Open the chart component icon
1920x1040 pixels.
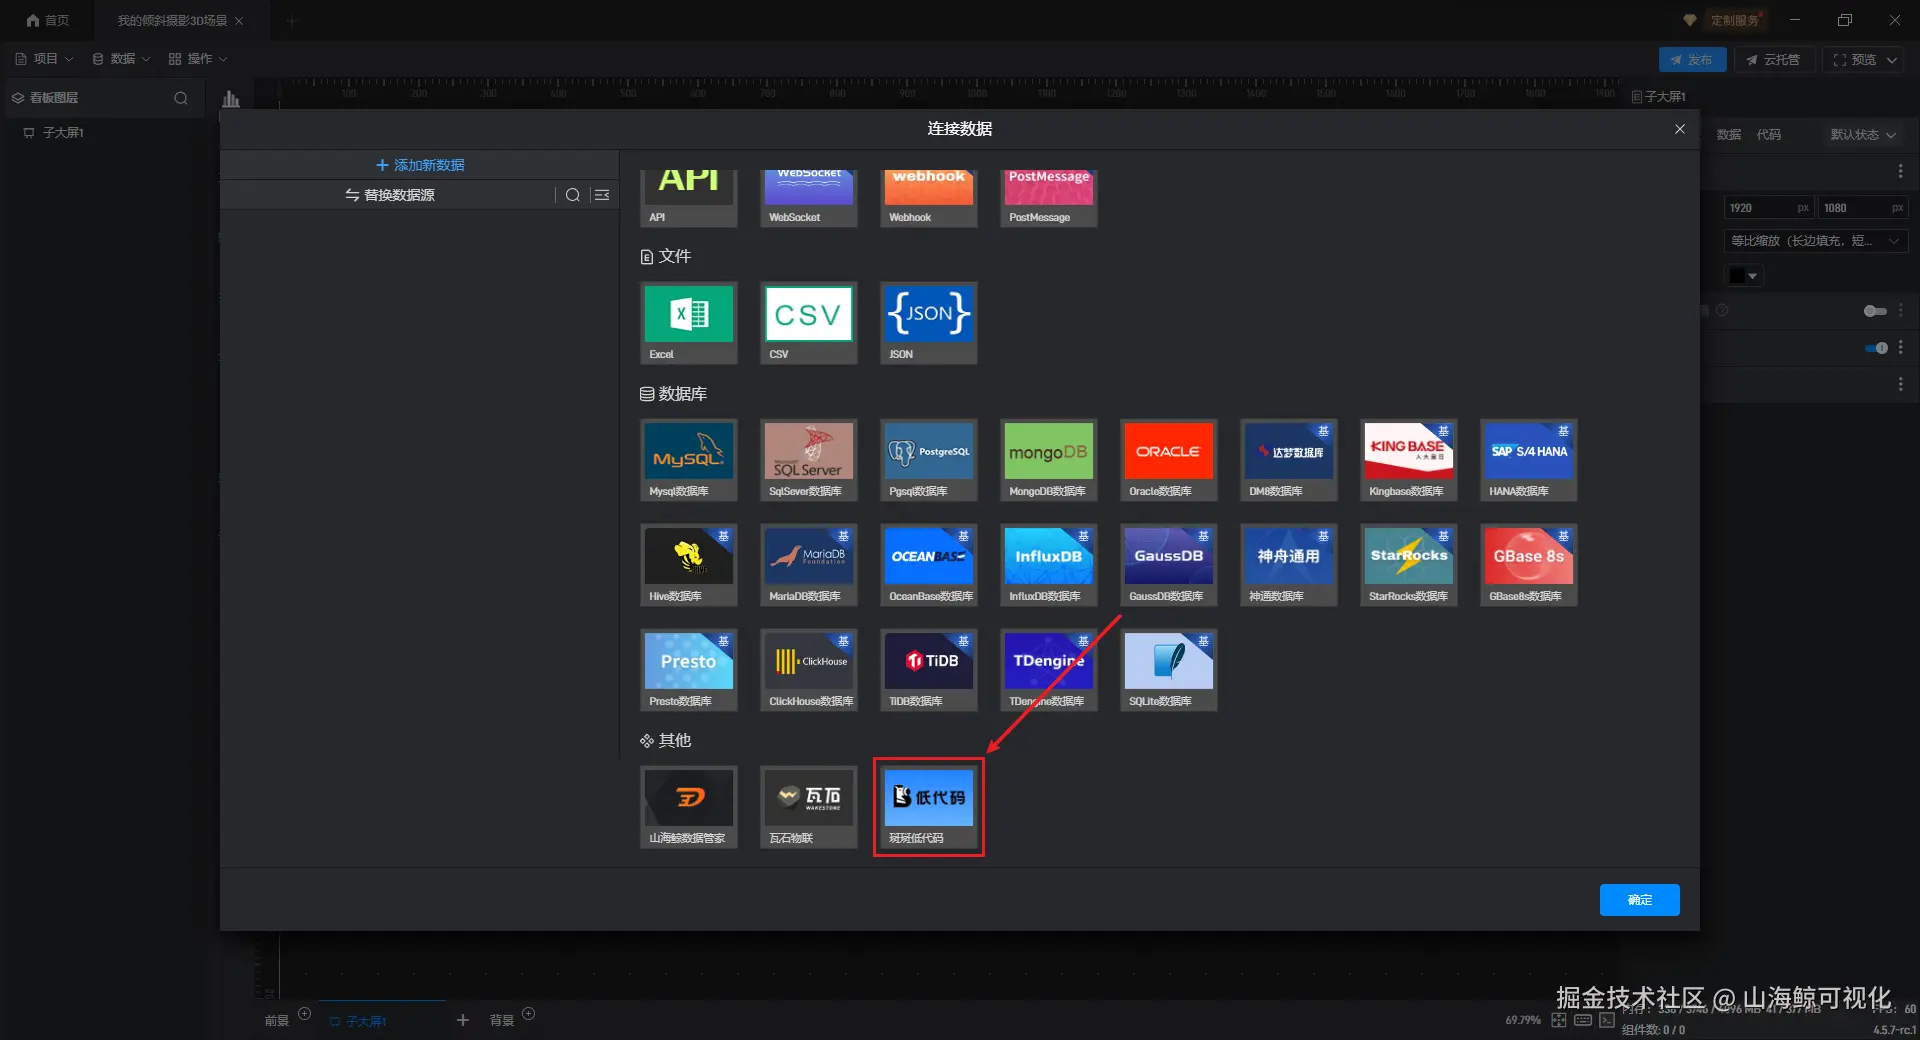coord(231,98)
